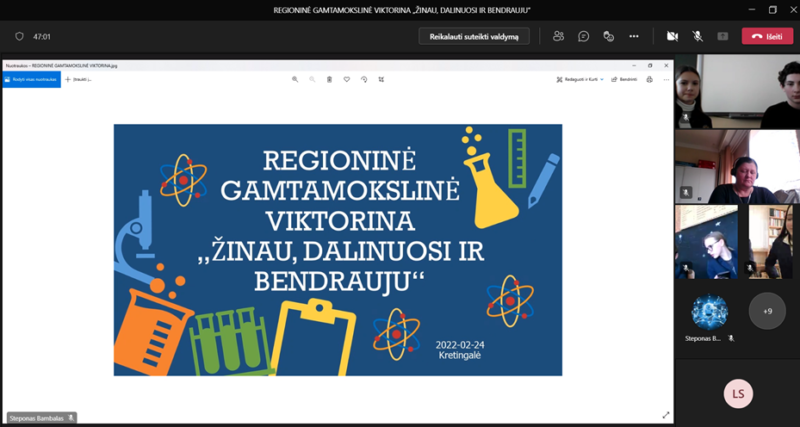Screen dimensions: 800x427
Task: Select the girl with glasses video tile
Action: tap(706, 242)
